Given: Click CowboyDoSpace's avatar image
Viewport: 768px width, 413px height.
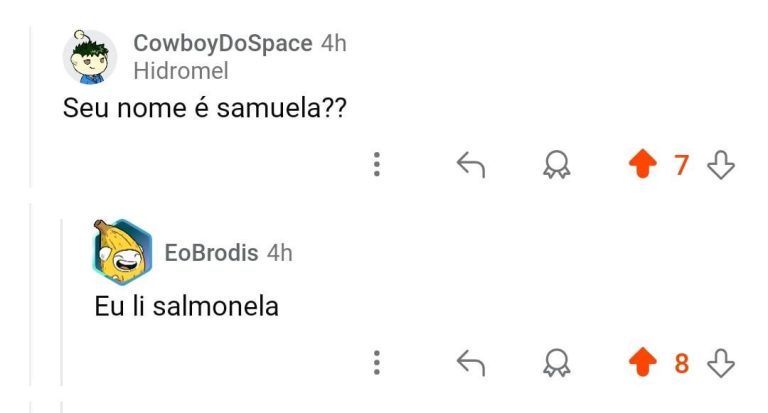Looking at the screenshot, I should pos(90,57).
